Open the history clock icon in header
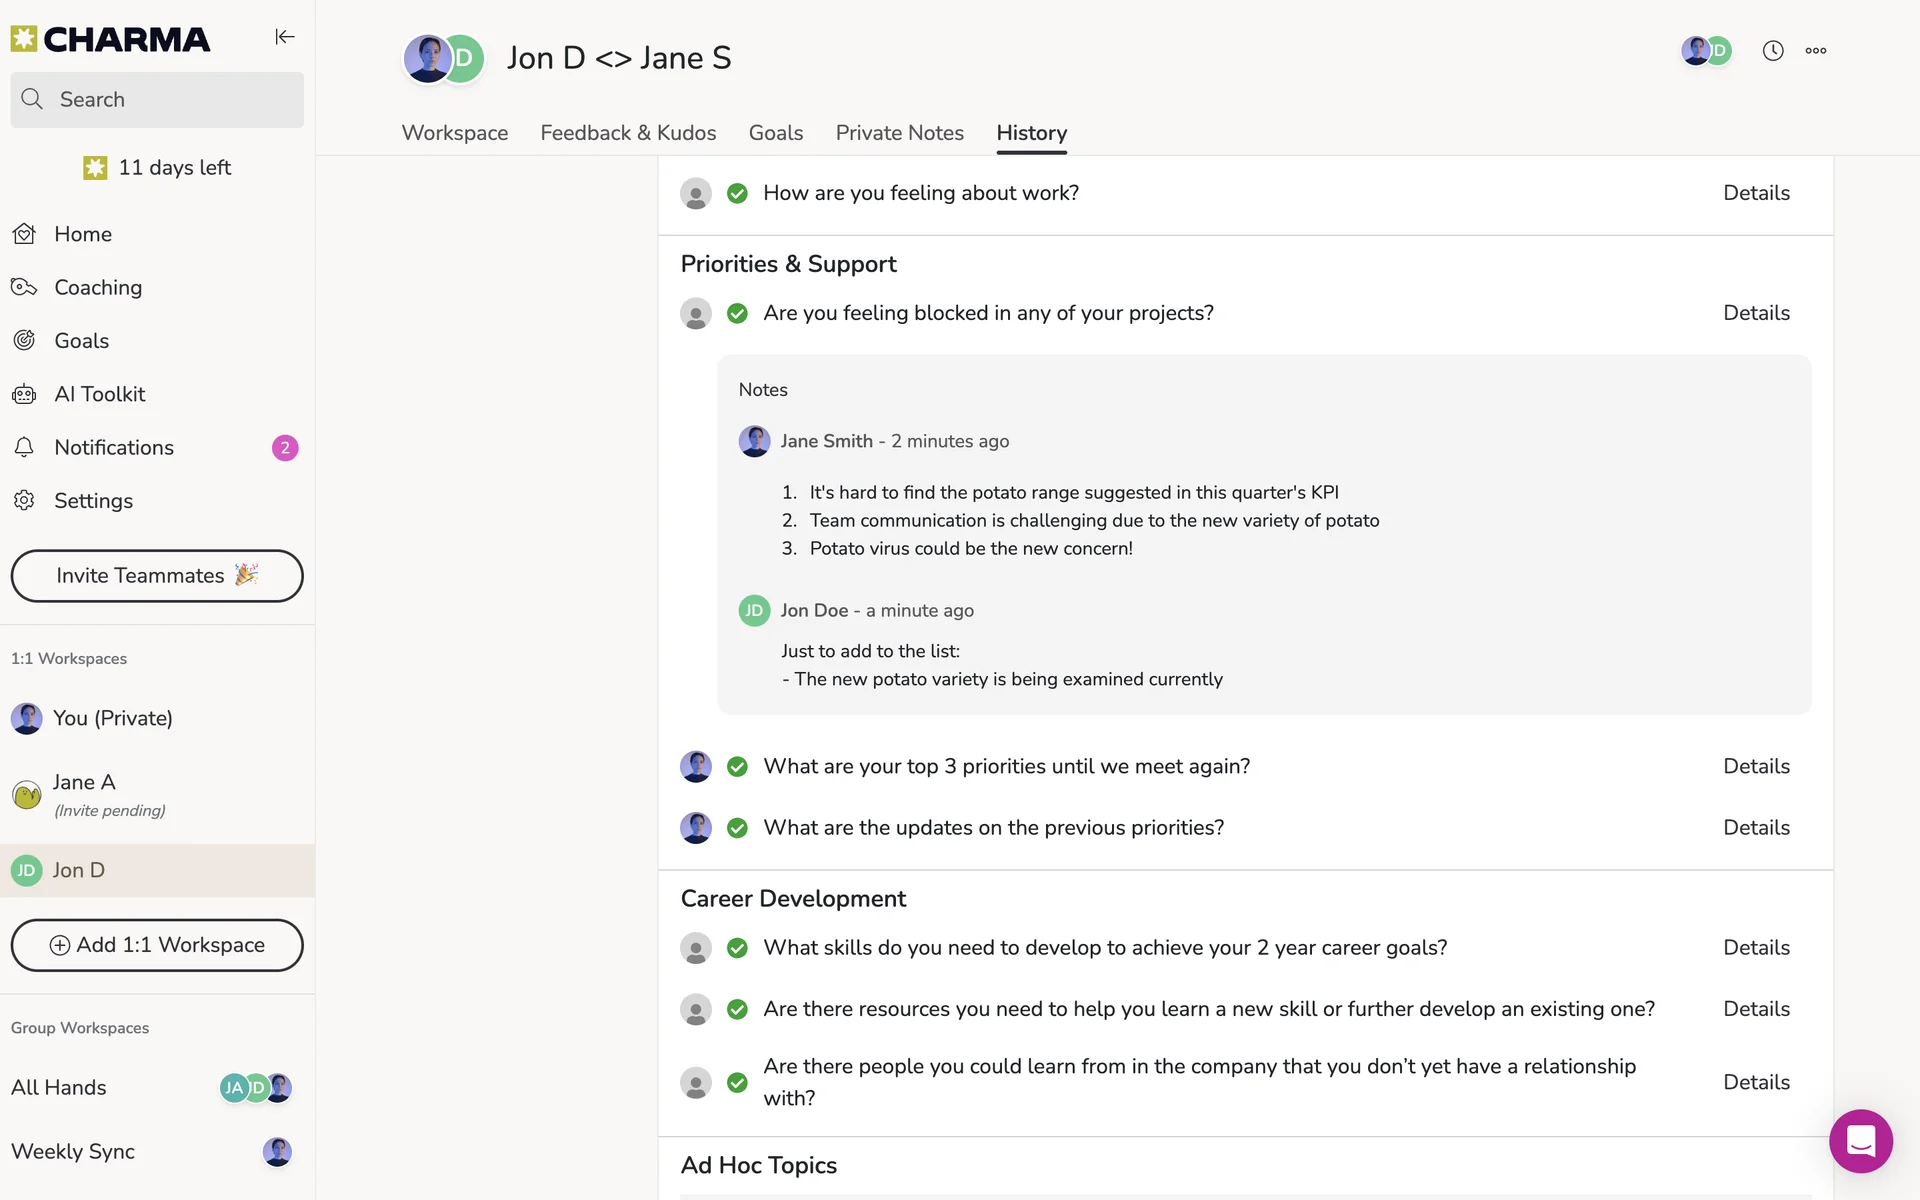The width and height of the screenshot is (1920, 1200). point(1772,51)
